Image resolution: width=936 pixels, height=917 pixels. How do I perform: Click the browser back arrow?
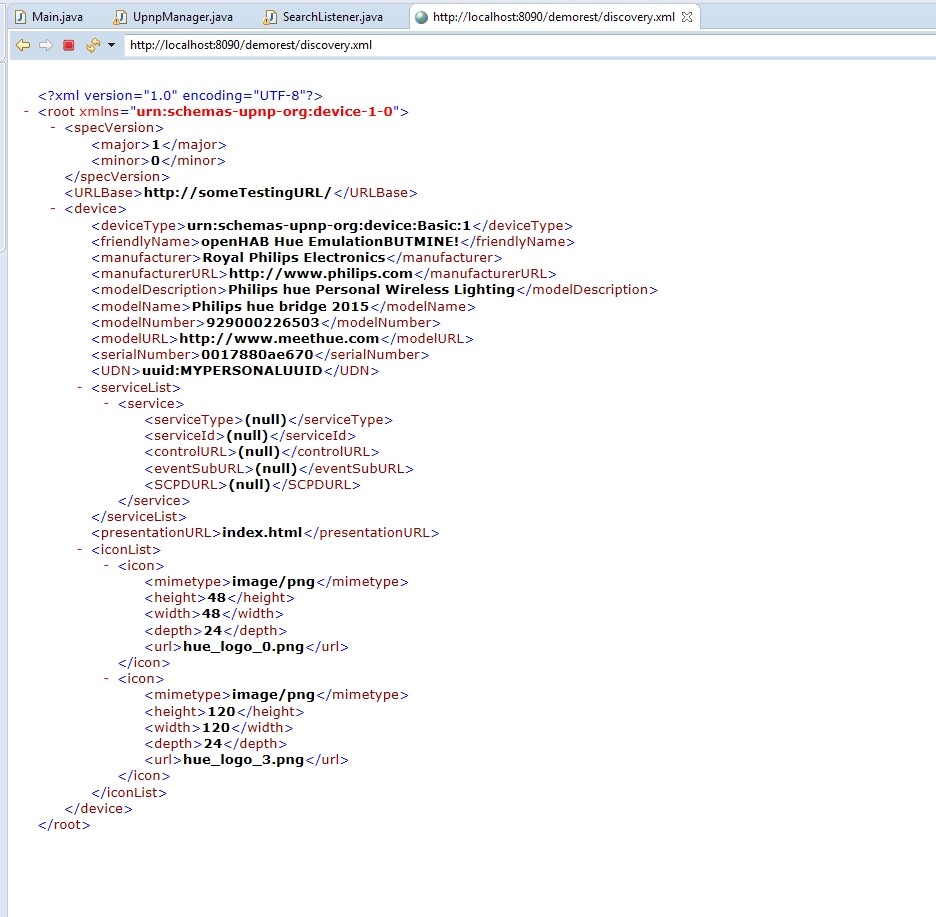pyautogui.click(x=22, y=45)
